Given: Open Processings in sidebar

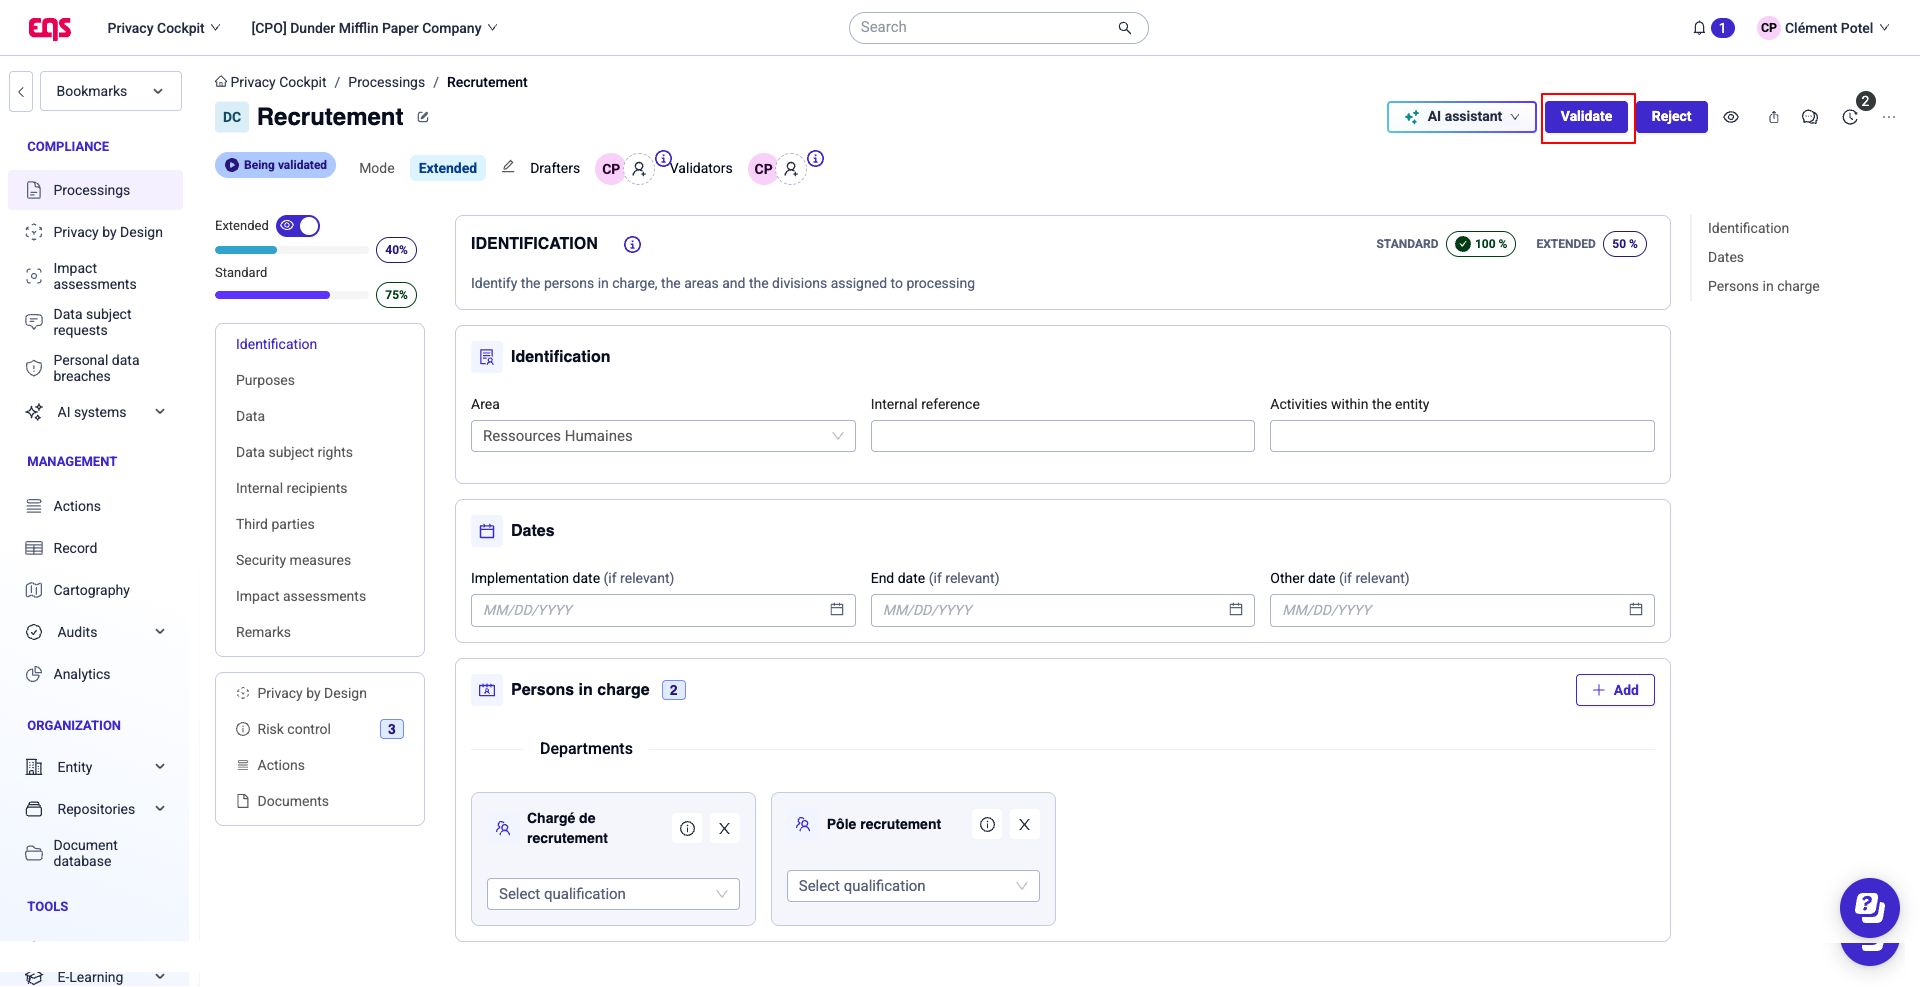Looking at the screenshot, I should [96, 190].
